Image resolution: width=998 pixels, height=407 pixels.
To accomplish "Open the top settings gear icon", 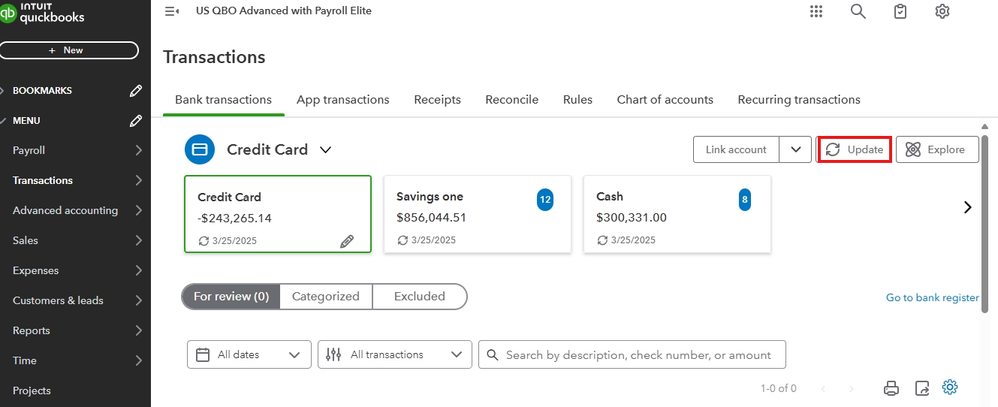I will click(x=942, y=11).
